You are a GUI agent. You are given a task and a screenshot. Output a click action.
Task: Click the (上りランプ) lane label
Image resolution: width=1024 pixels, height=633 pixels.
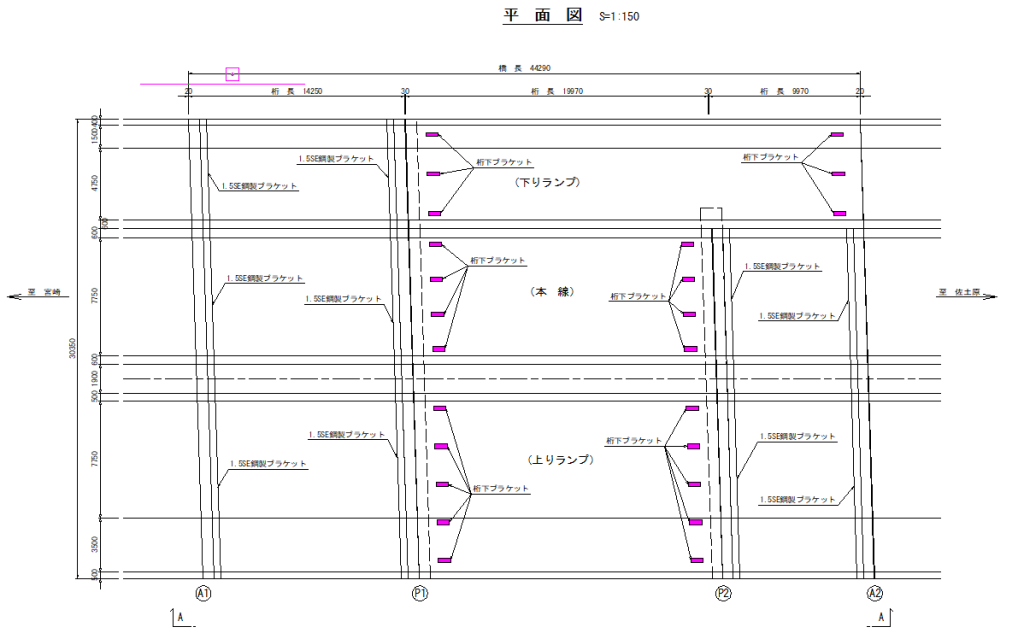[561, 460]
